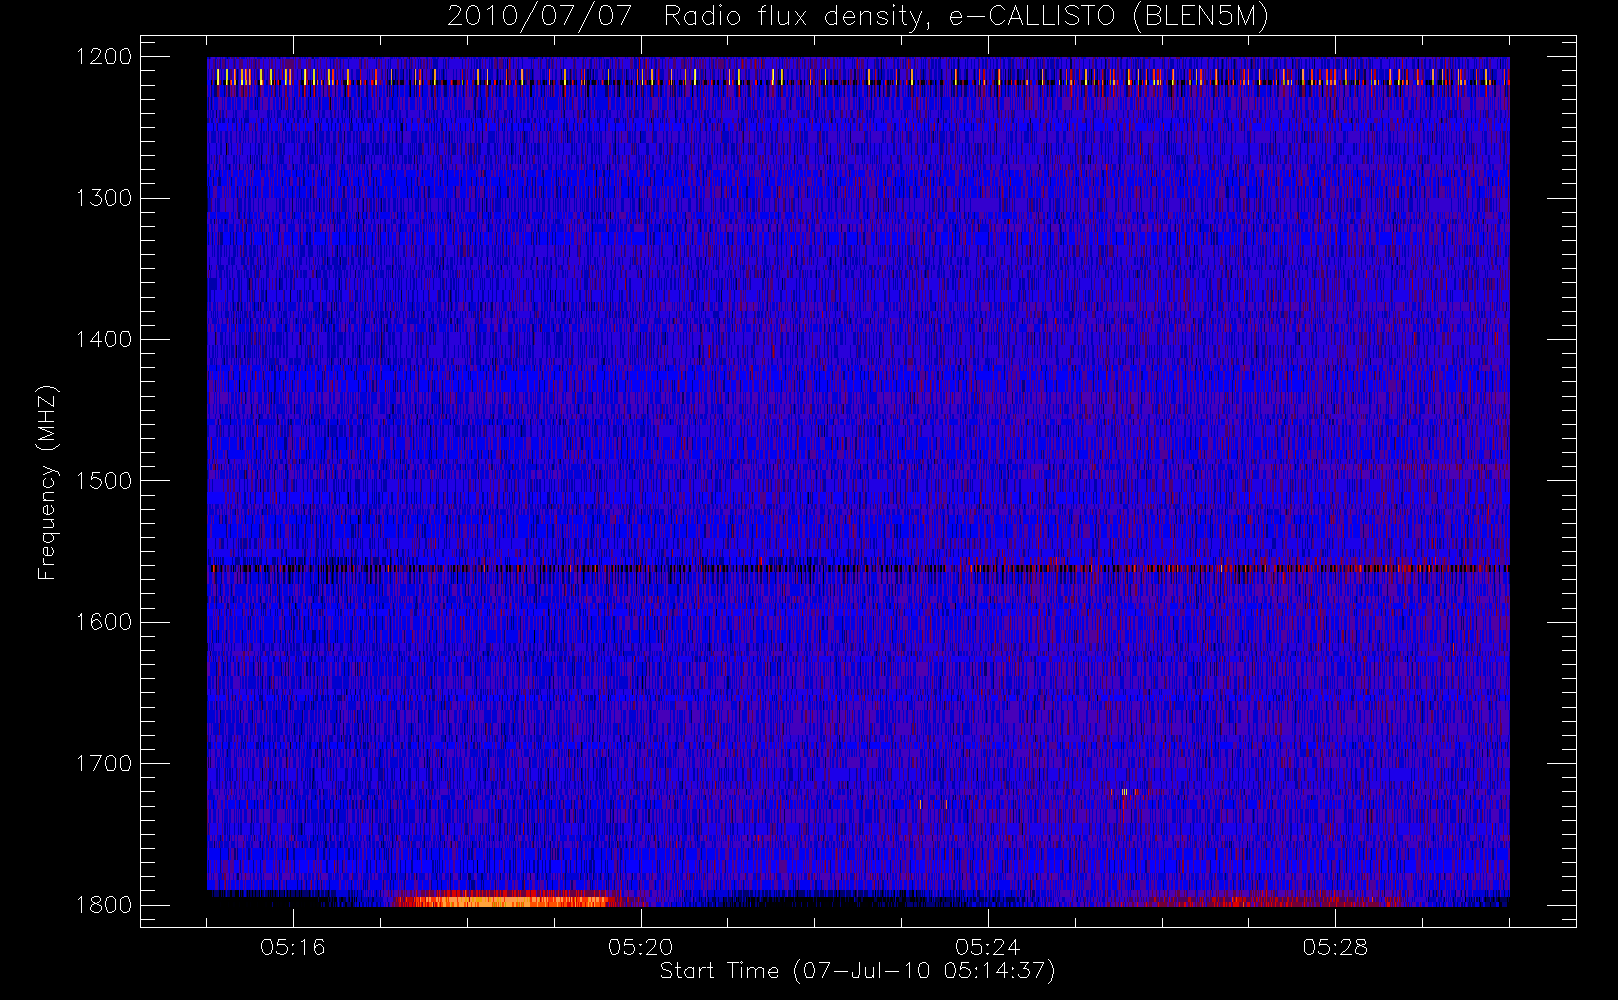This screenshot has width=1618, height=1000.
Task: Click the 1300 frequency tick label
Action: [x=104, y=198]
